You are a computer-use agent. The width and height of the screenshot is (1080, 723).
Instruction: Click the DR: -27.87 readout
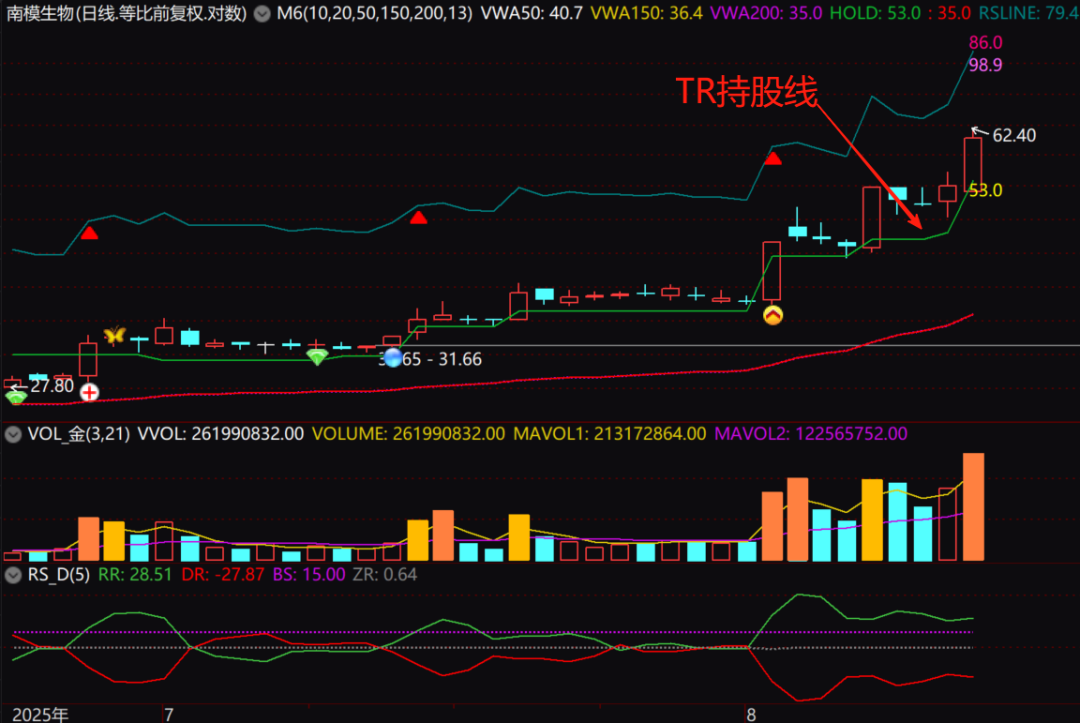(x=222, y=575)
